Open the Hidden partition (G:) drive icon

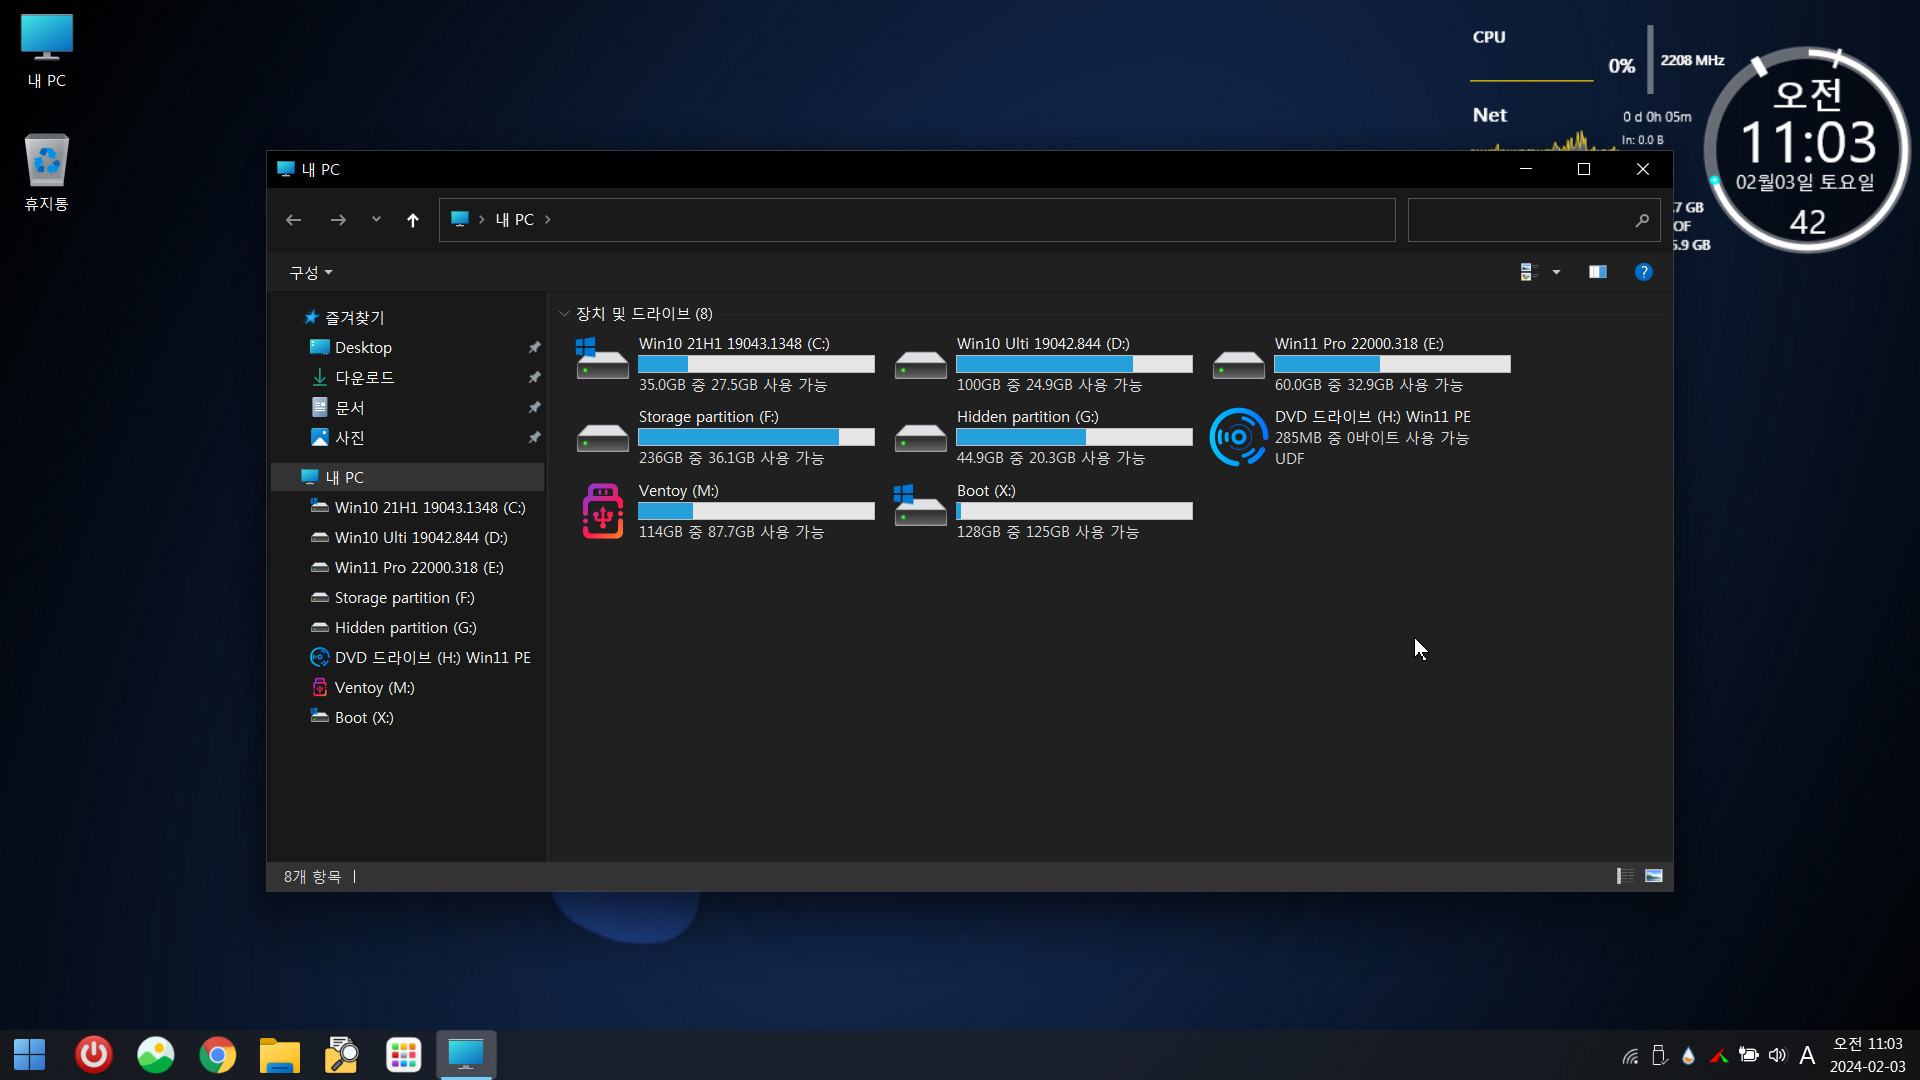[920, 437]
